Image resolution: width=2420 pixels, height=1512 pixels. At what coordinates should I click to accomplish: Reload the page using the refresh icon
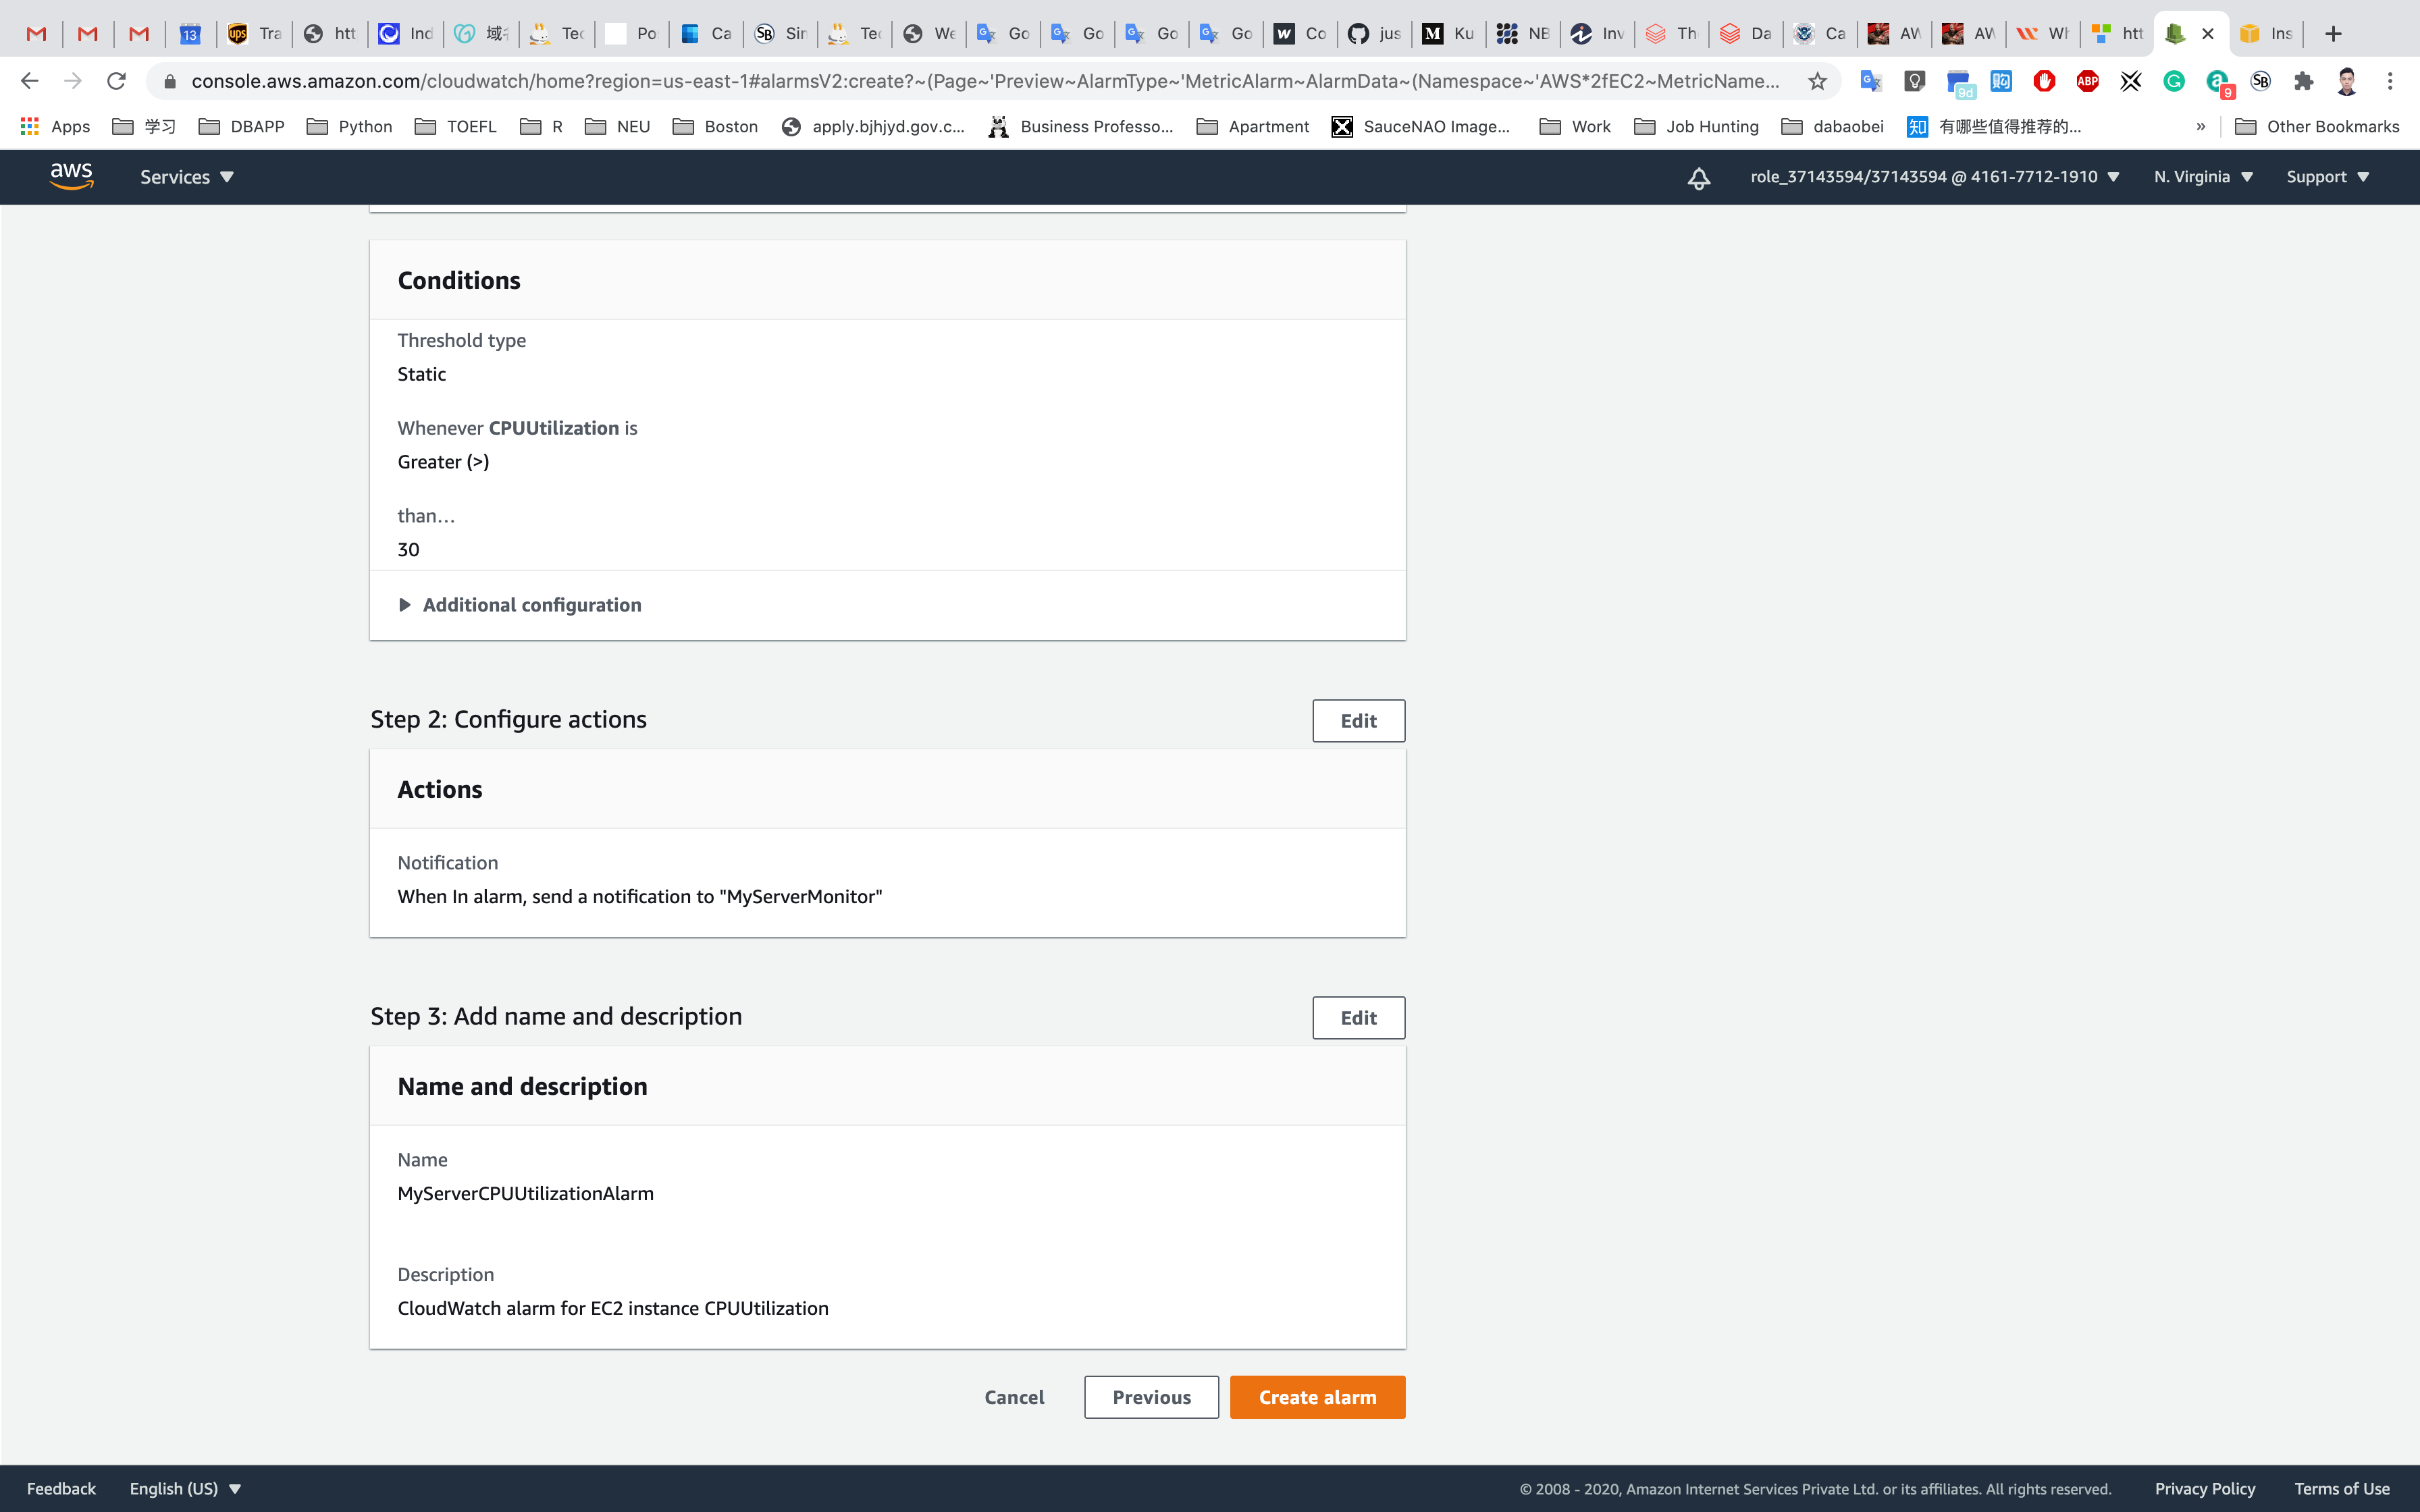[116, 81]
